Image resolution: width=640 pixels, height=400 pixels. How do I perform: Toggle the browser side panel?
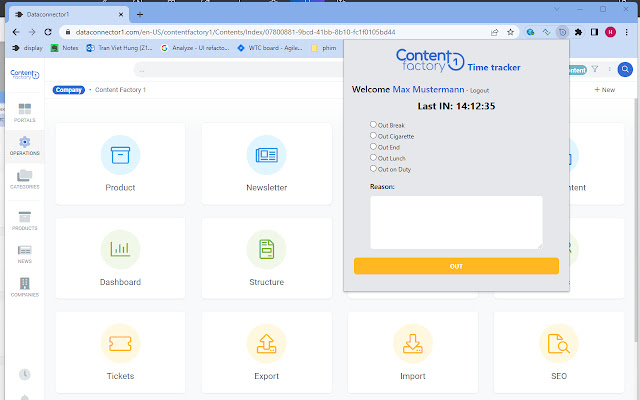[x=594, y=32]
